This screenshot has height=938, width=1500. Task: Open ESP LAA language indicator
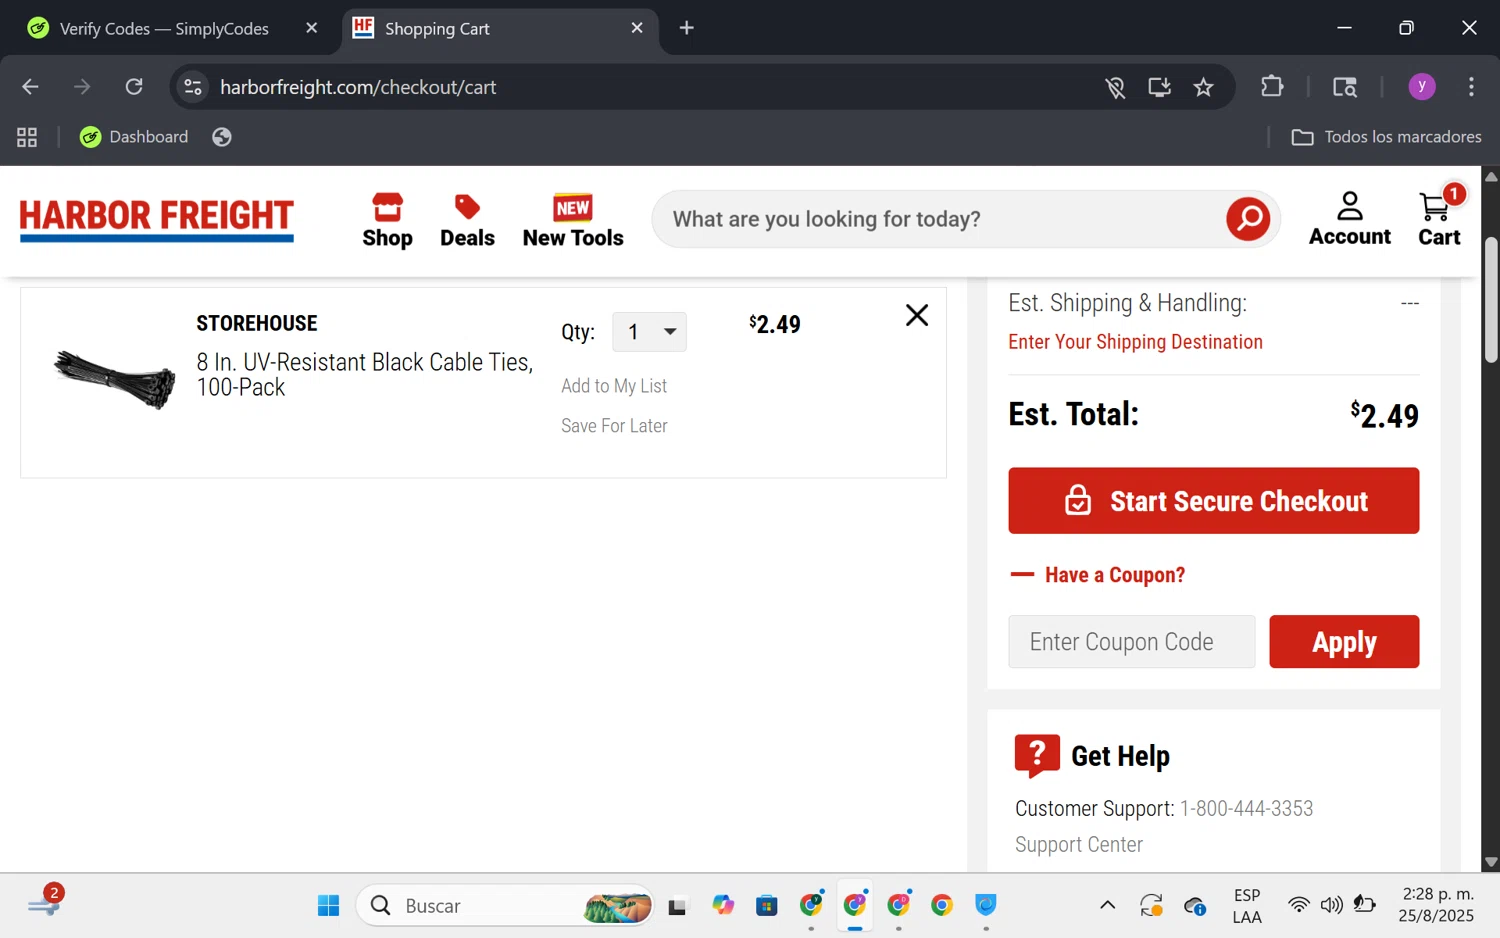point(1247,906)
